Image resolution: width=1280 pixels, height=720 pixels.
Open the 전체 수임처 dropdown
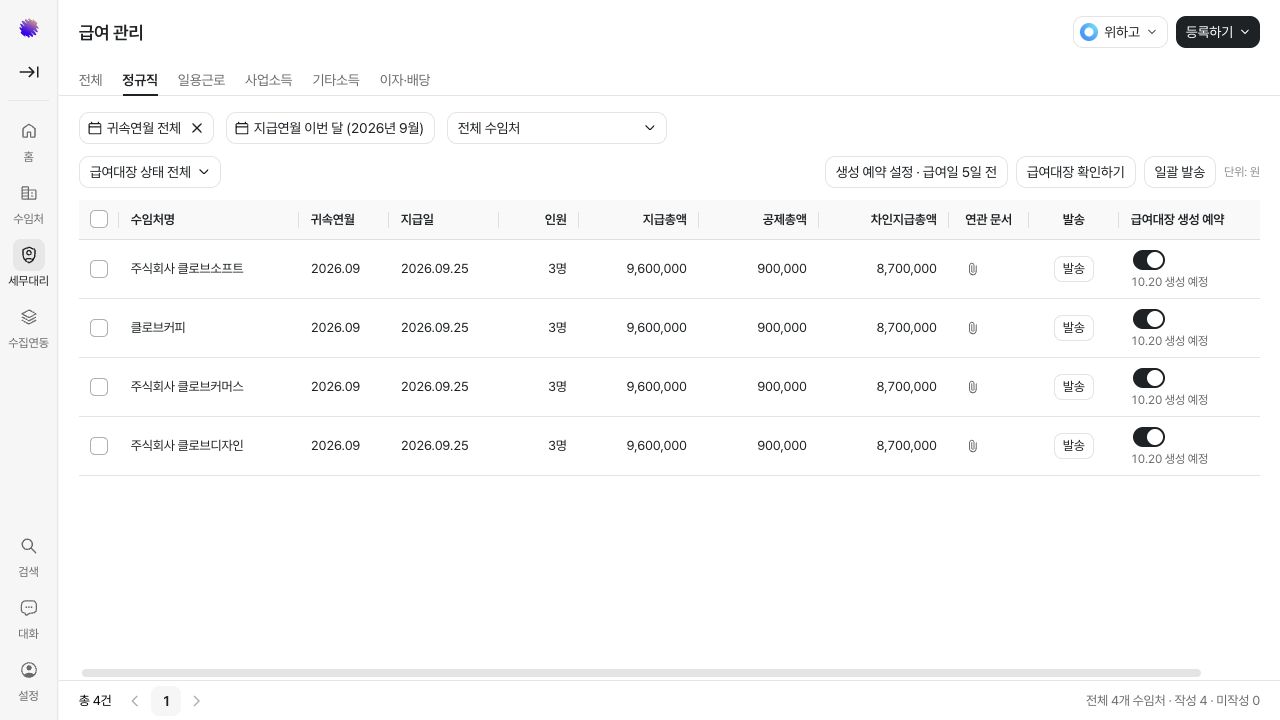pos(557,128)
